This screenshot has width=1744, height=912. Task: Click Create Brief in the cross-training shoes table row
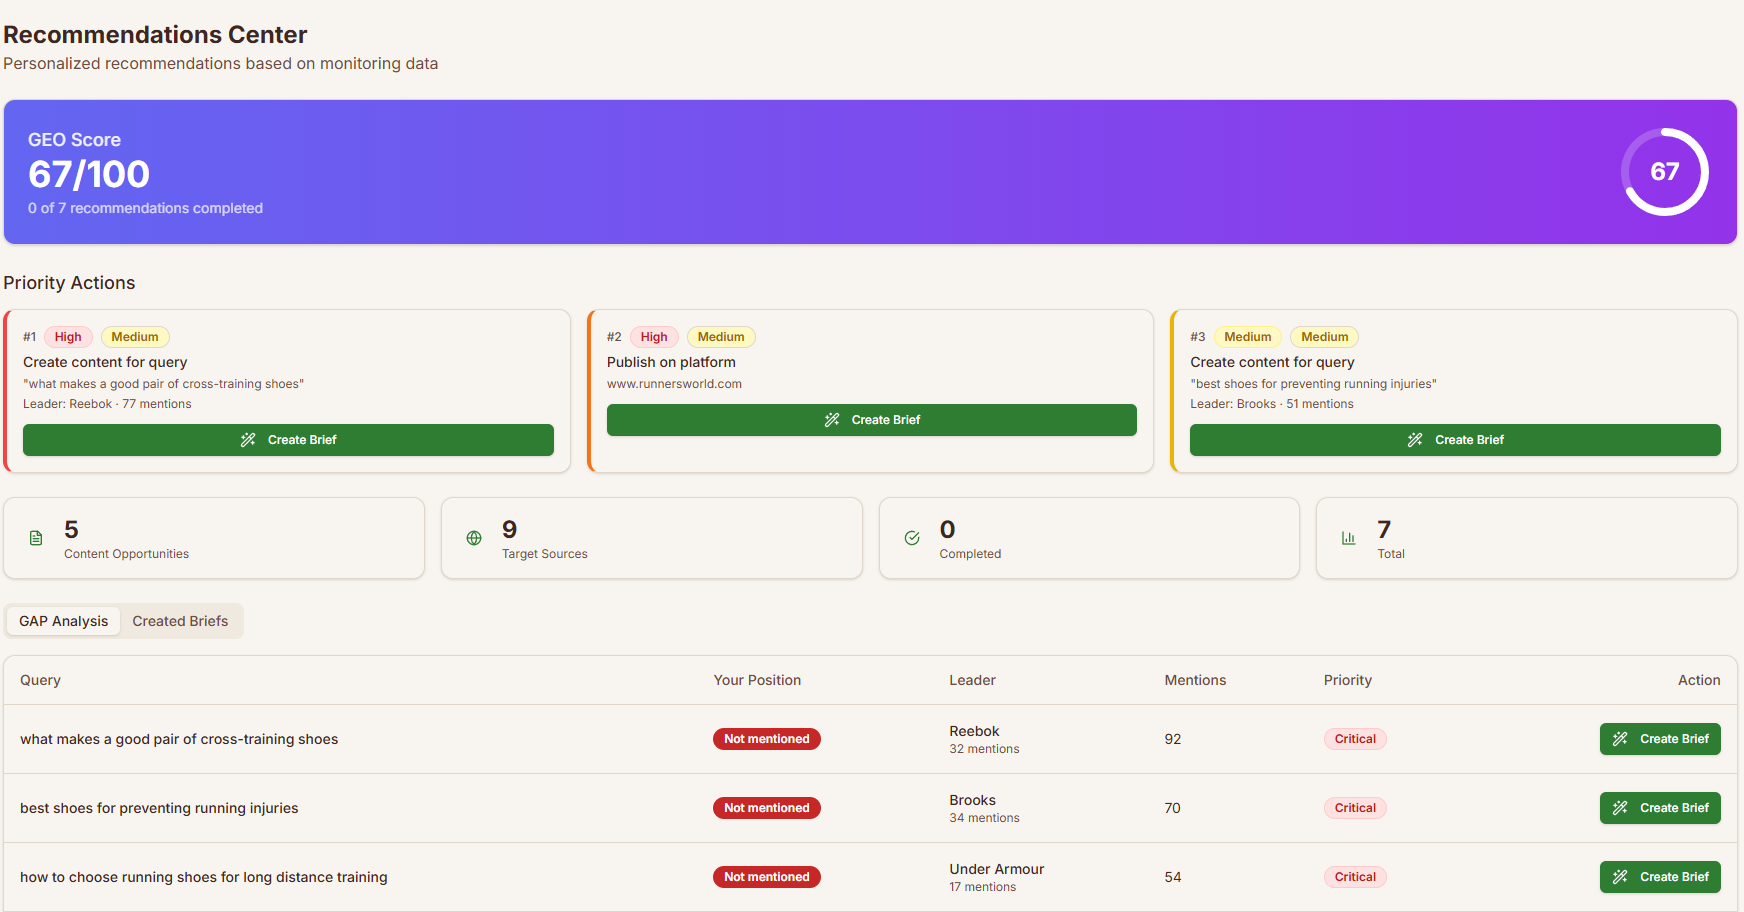1660,739
